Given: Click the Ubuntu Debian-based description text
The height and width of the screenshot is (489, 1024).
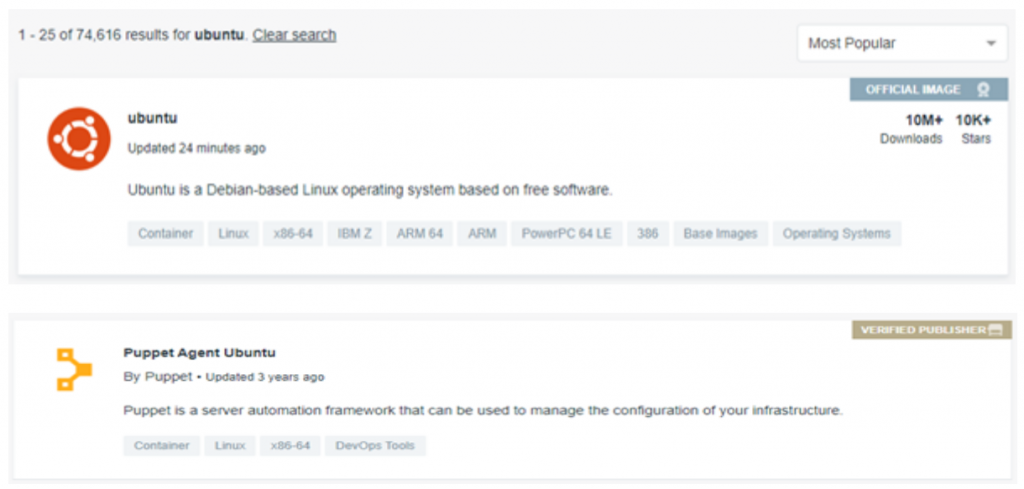Looking at the screenshot, I should point(370,191).
